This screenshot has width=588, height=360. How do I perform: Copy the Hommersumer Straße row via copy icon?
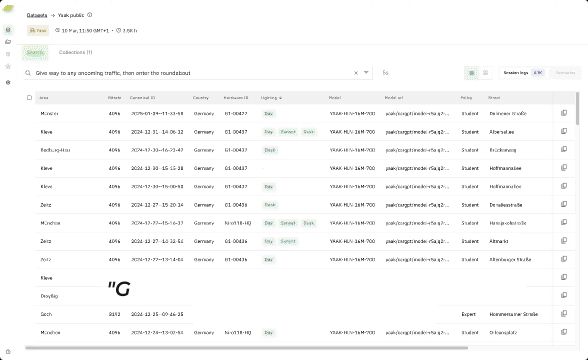point(564,314)
